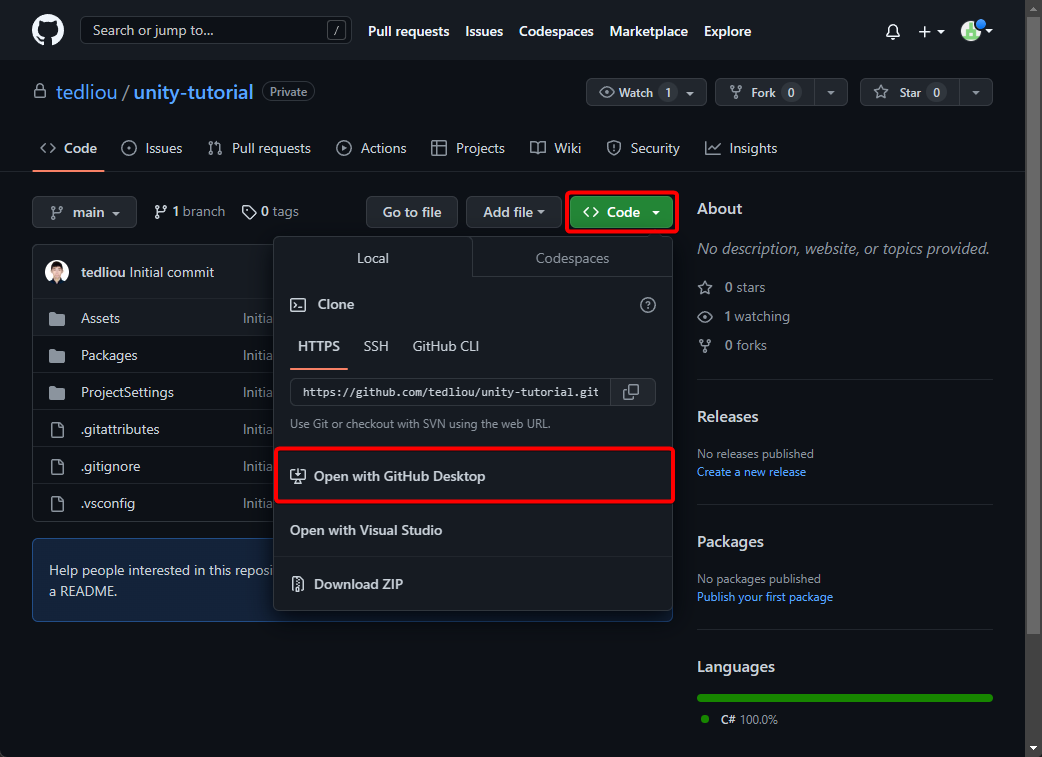
Task: Click the .gitignore file icon
Action: point(58,467)
